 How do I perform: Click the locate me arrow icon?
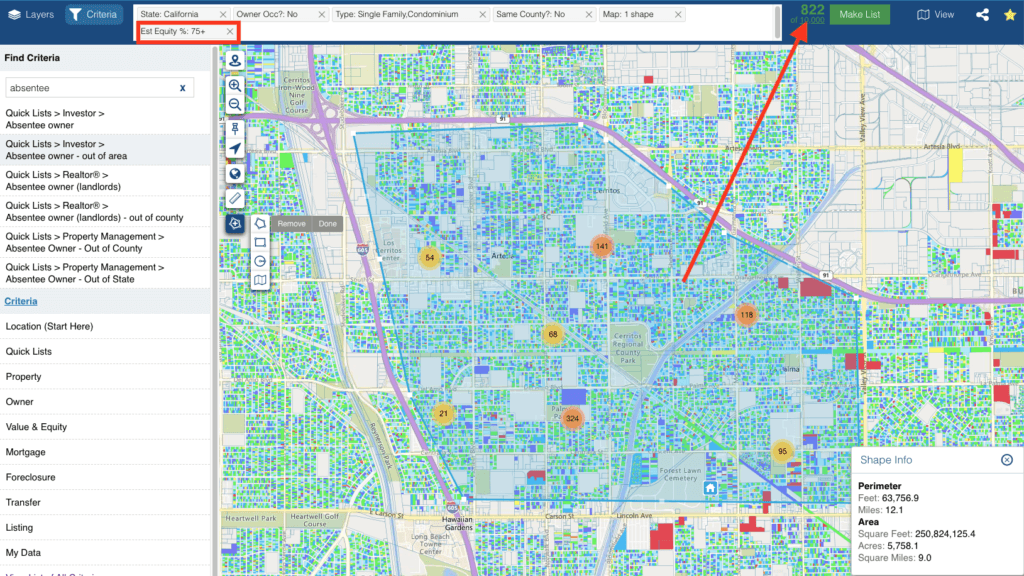tap(234, 149)
